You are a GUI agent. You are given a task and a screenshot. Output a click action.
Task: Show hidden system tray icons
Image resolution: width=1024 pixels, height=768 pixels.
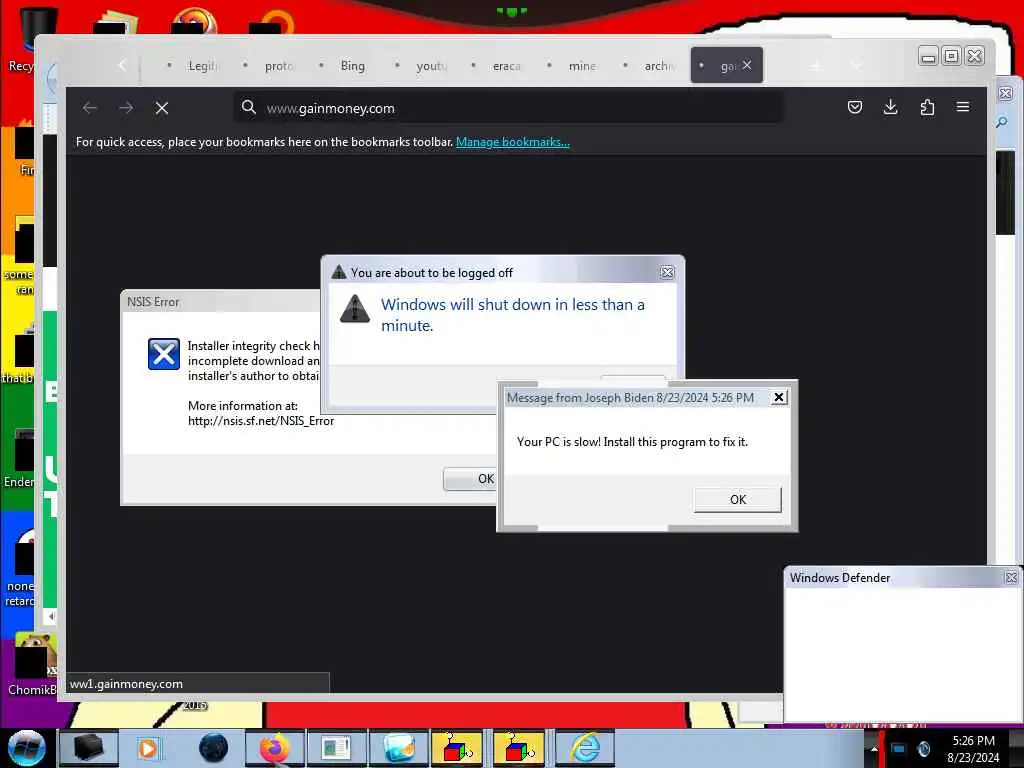874,748
